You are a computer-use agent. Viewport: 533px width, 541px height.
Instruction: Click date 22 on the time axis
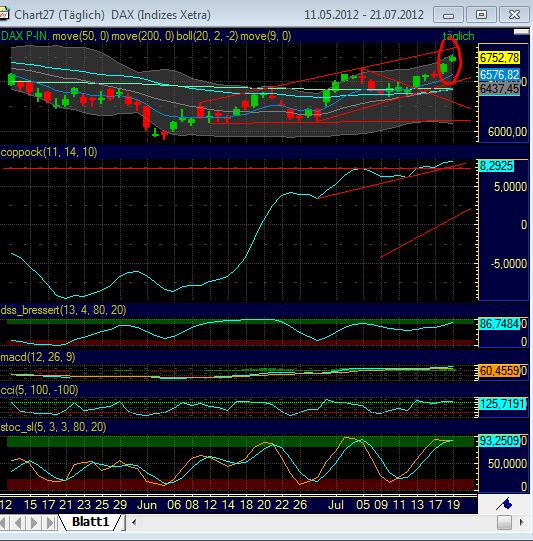coord(282,505)
